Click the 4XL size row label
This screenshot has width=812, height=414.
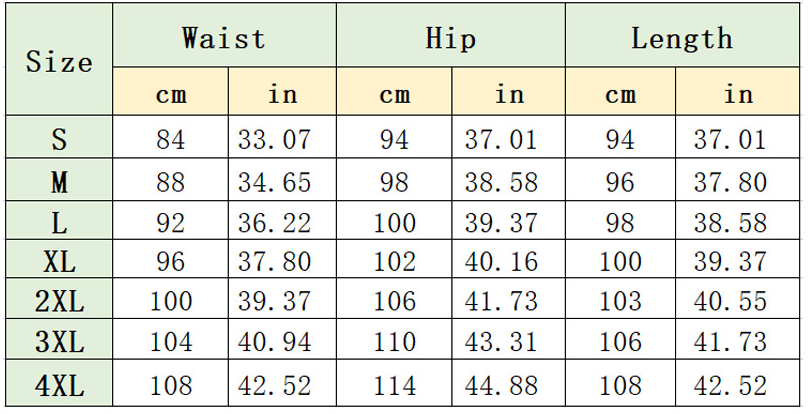[x=59, y=383]
